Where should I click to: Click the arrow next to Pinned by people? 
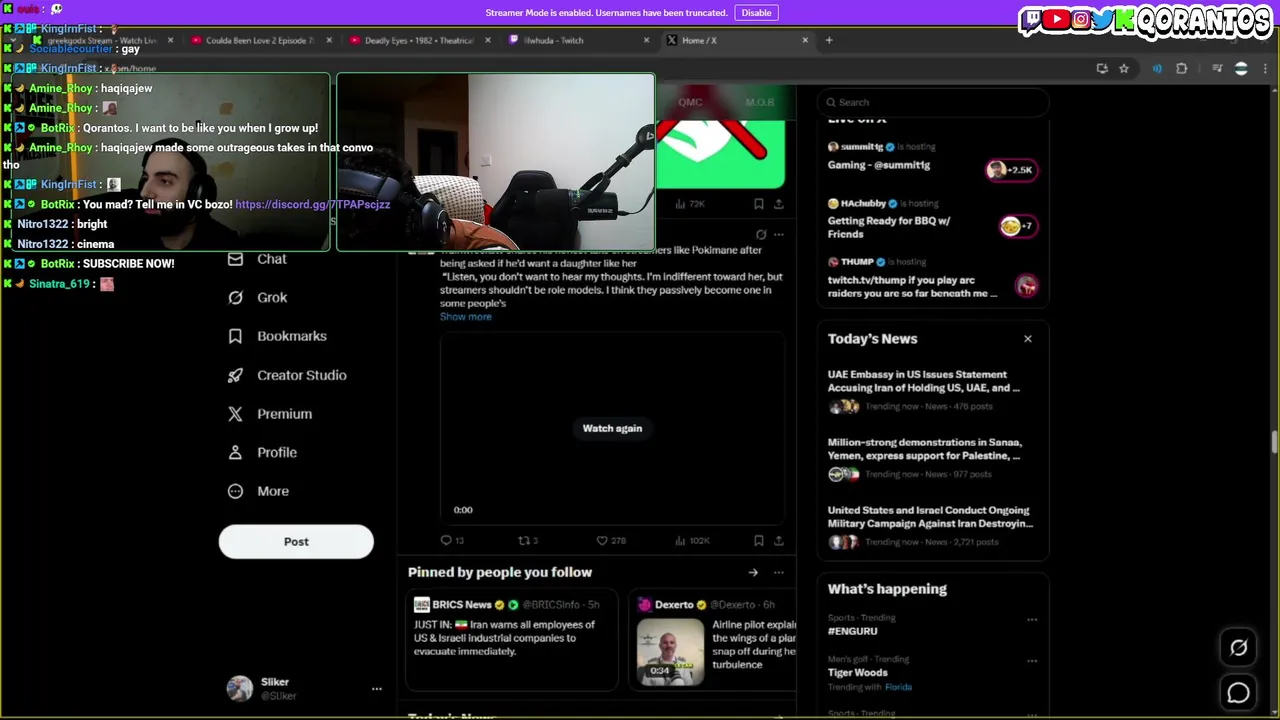(x=753, y=572)
